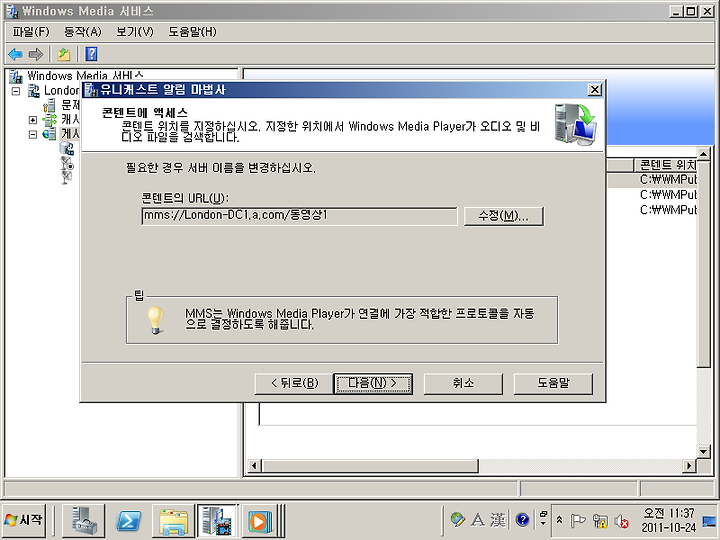Click the Up one level folder icon
Viewport: 720px width, 540px height.
(x=64, y=54)
